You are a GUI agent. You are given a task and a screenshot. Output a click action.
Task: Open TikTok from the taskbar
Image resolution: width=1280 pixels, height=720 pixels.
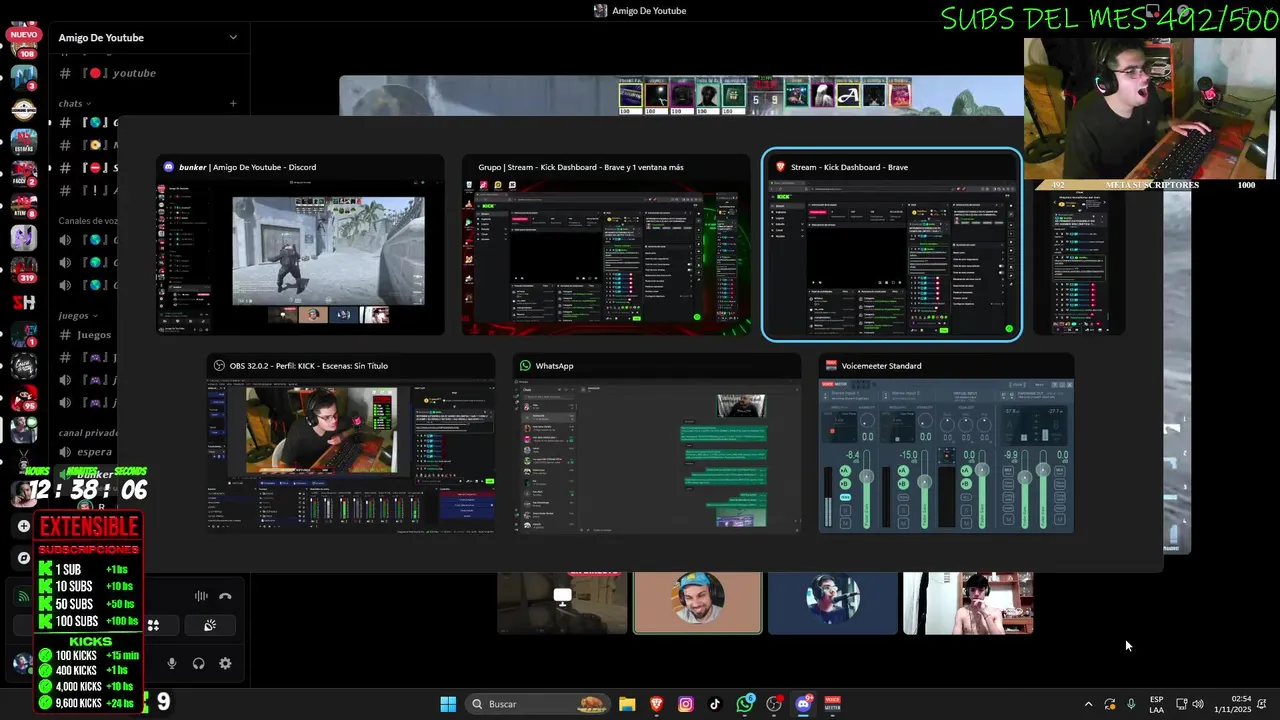click(715, 704)
